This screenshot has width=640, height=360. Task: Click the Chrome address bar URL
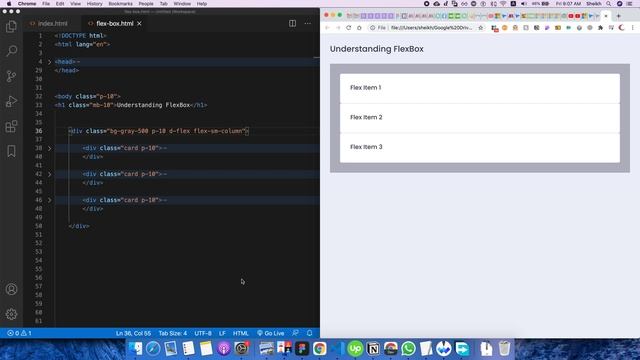coord(431,28)
